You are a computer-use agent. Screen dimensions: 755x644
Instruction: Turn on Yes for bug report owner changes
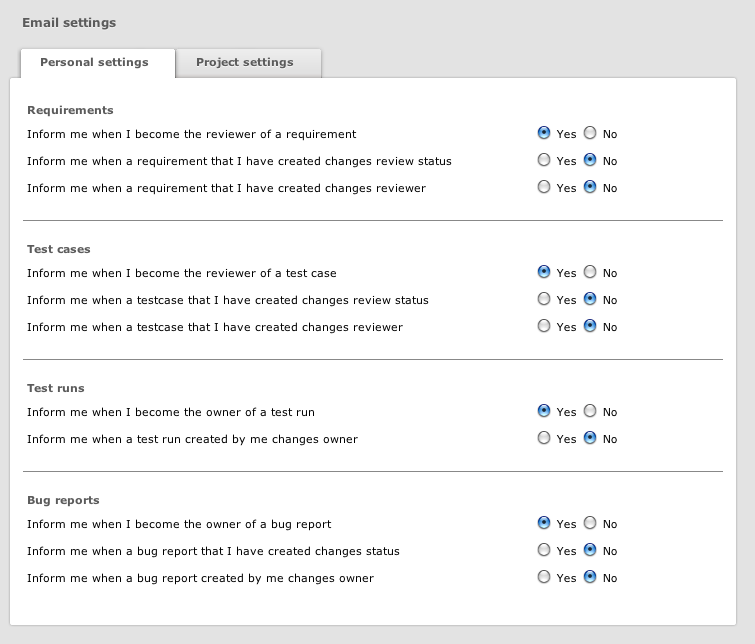544,577
